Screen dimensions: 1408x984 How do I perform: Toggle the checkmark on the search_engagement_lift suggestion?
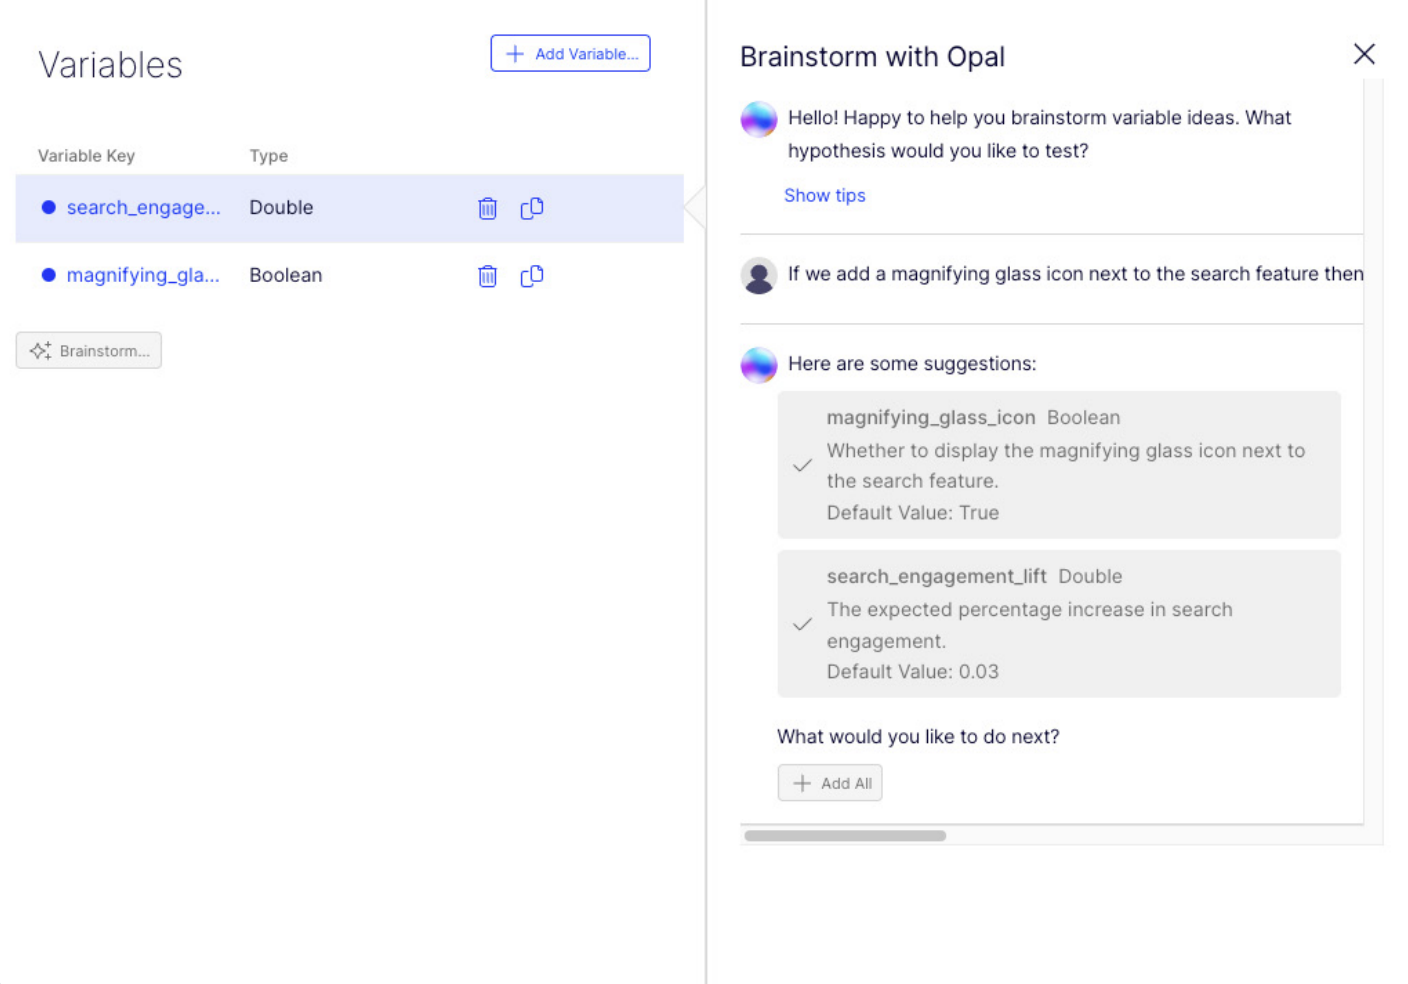tap(802, 623)
